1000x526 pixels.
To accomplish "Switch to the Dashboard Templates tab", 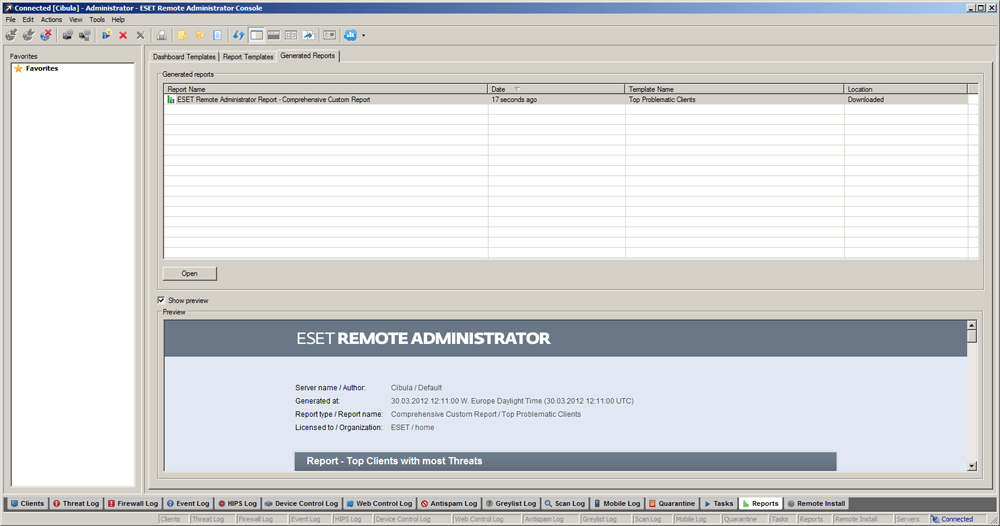I will [184, 57].
